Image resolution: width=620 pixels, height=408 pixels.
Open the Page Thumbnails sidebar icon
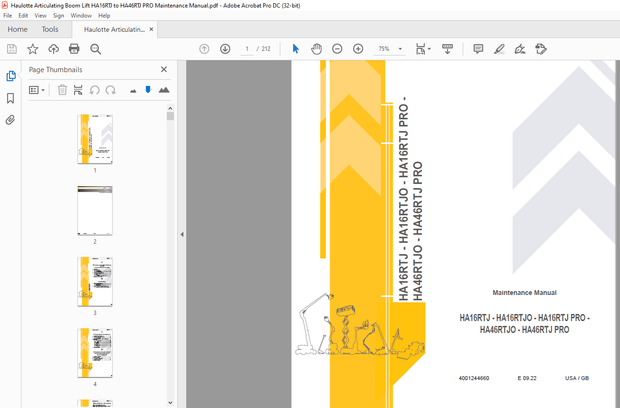11,76
